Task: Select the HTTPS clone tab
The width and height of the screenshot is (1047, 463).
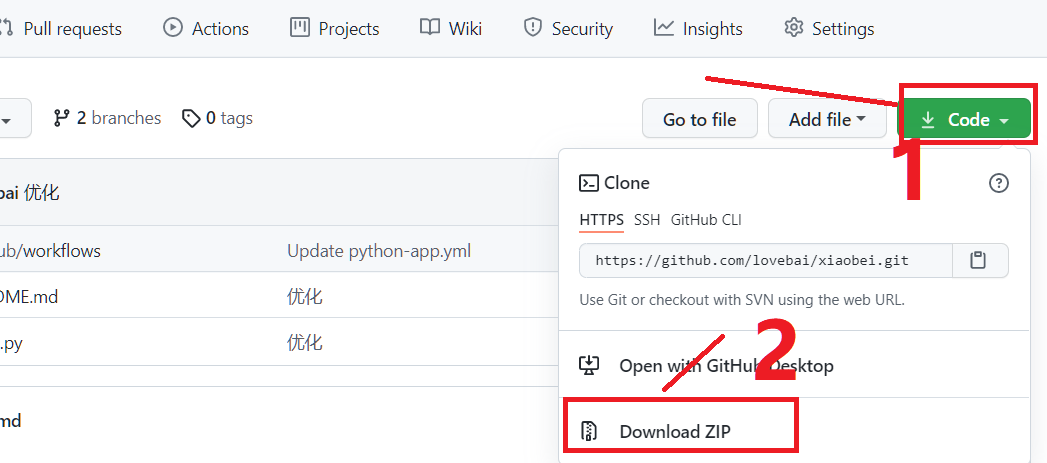Action: pyautogui.click(x=602, y=220)
